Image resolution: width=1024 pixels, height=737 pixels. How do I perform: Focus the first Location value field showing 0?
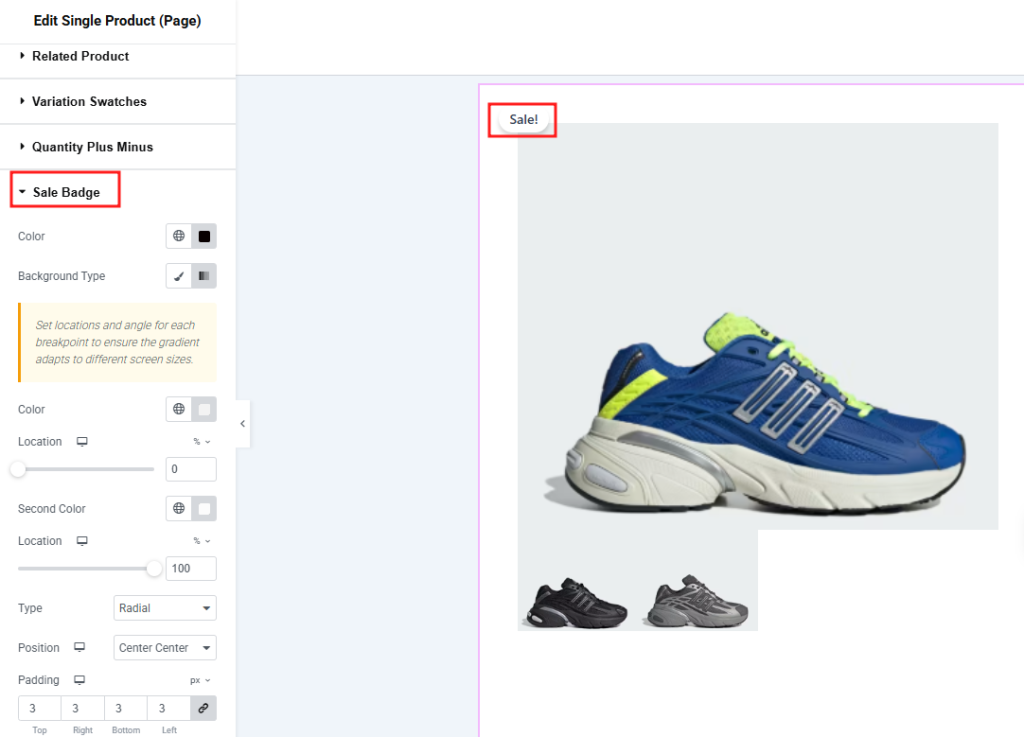pyautogui.click(x=191, y=469)
